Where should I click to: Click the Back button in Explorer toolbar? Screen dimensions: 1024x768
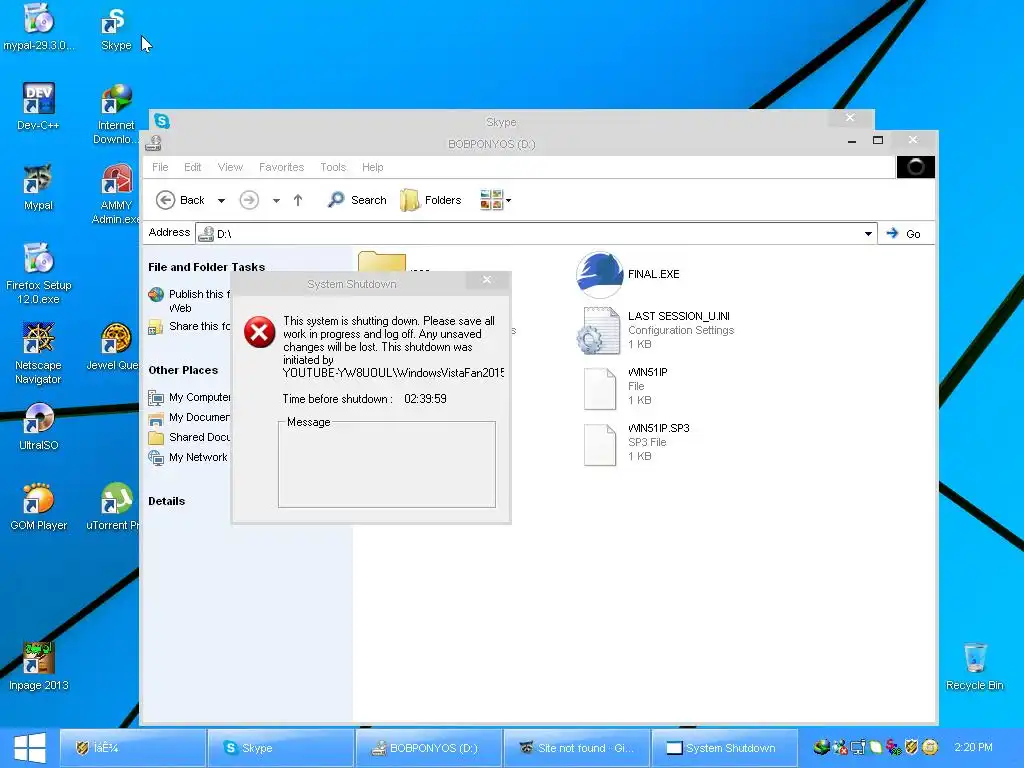[181, 200]
